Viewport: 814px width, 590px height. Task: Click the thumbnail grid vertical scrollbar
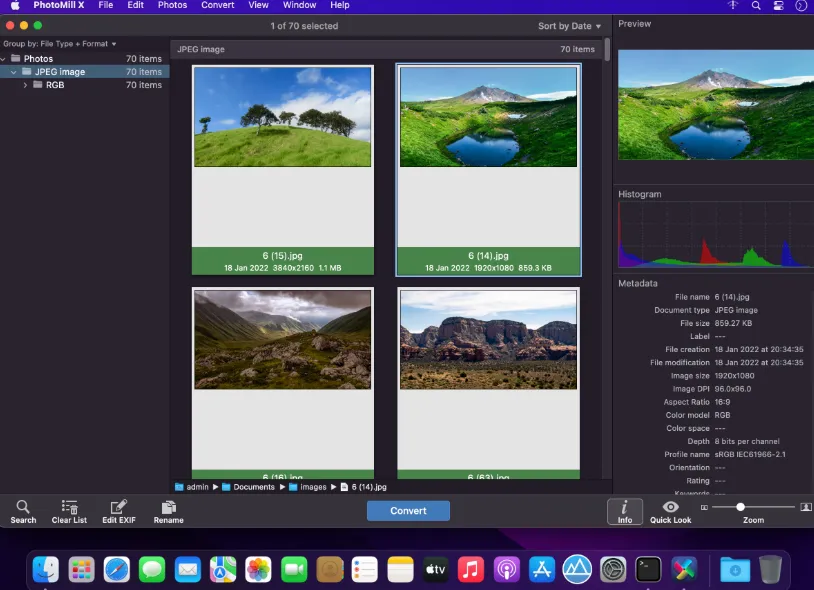607,50
